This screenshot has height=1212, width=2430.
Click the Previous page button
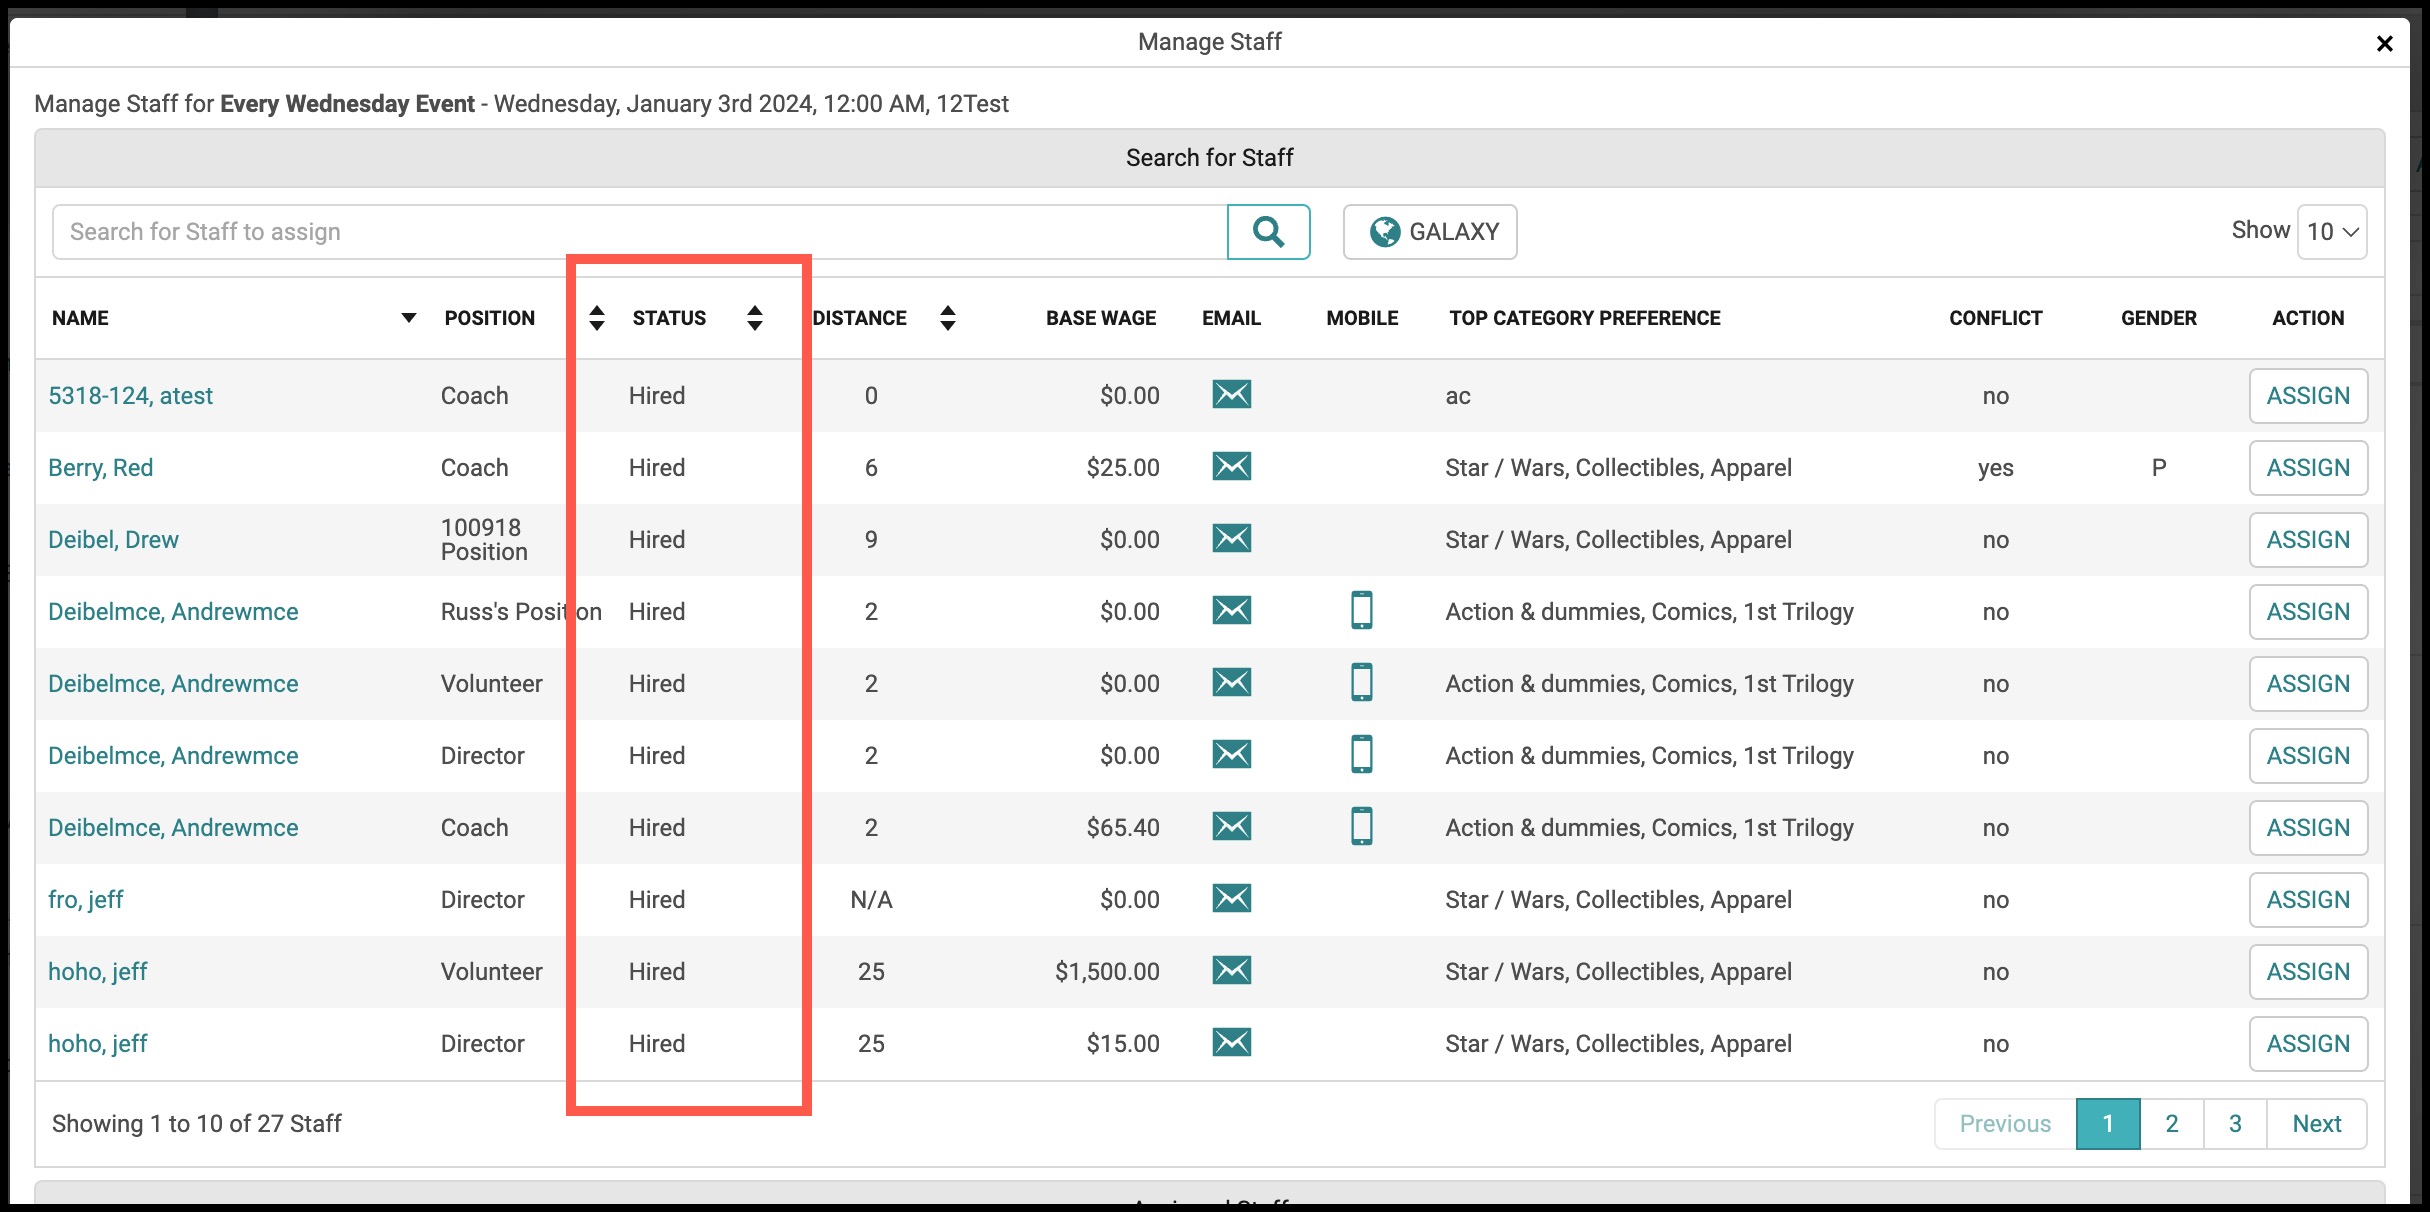pyautogui.click(x=2006, y=1124)
